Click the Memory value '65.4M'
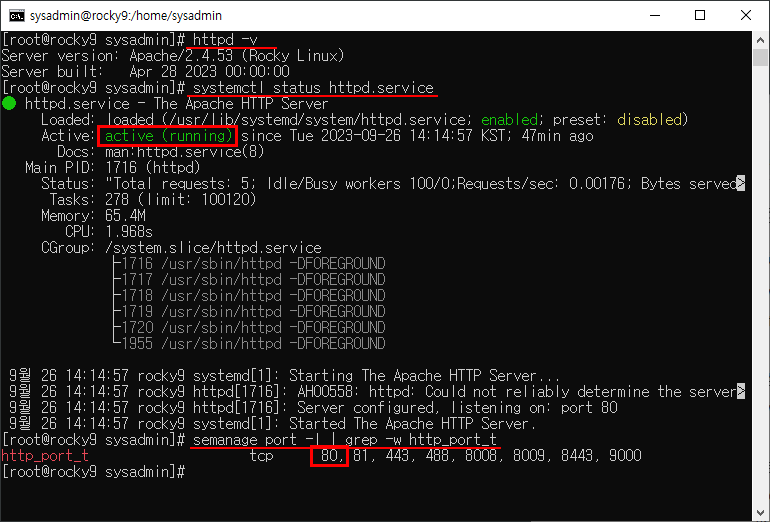770x522 pixels. (x=125, y=216)
